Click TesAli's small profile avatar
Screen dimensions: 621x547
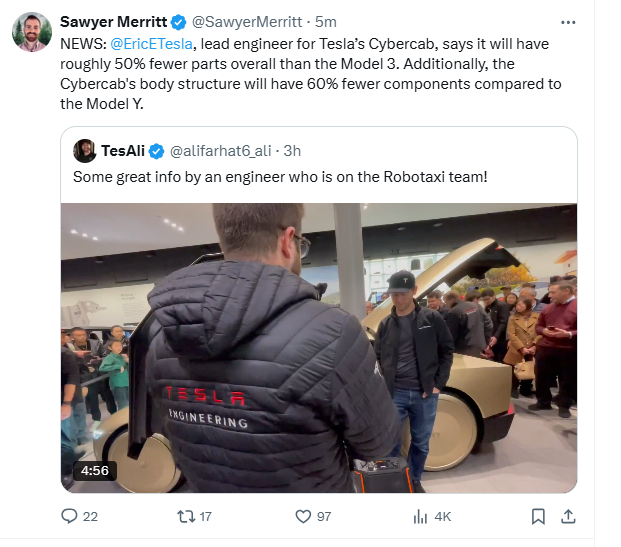pos(84,151)
